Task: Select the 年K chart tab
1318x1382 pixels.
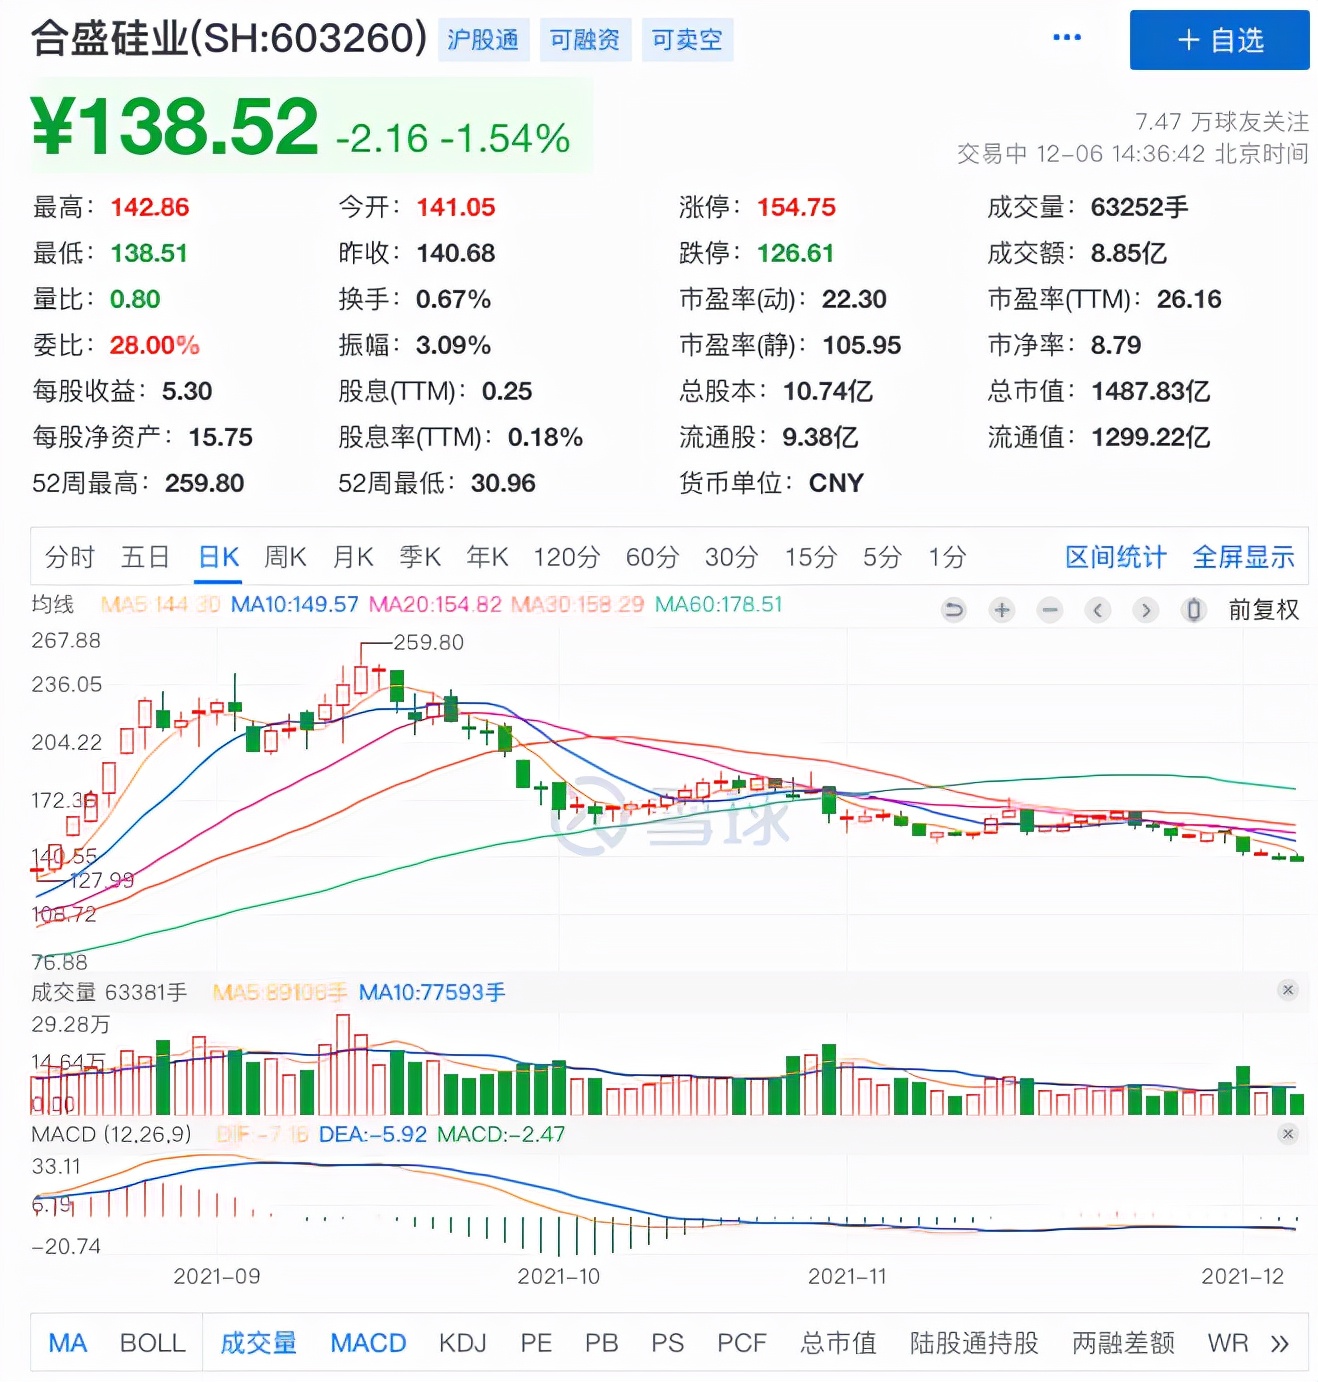Action: click(x=487, y=557)
